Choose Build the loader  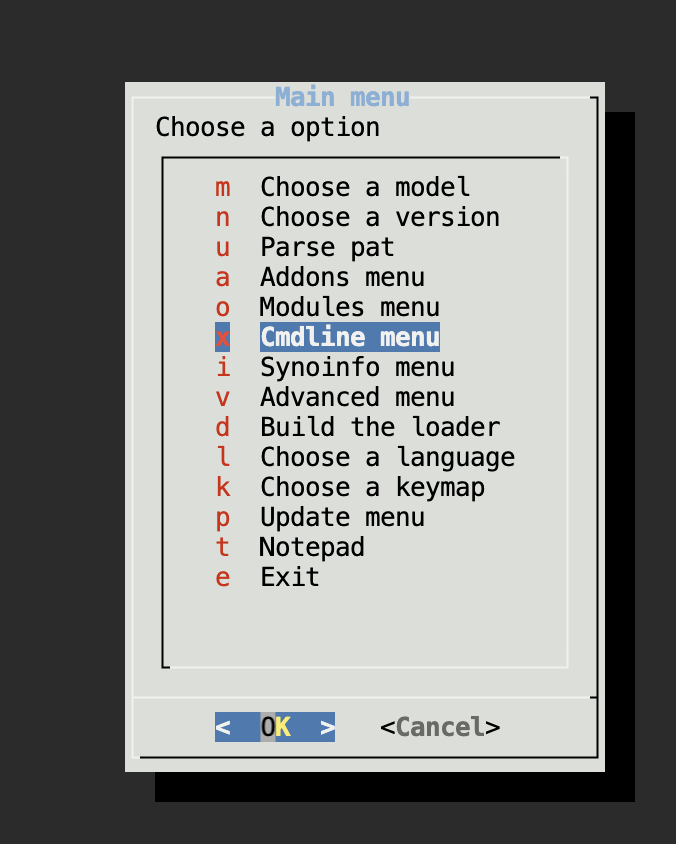[379, 428]
